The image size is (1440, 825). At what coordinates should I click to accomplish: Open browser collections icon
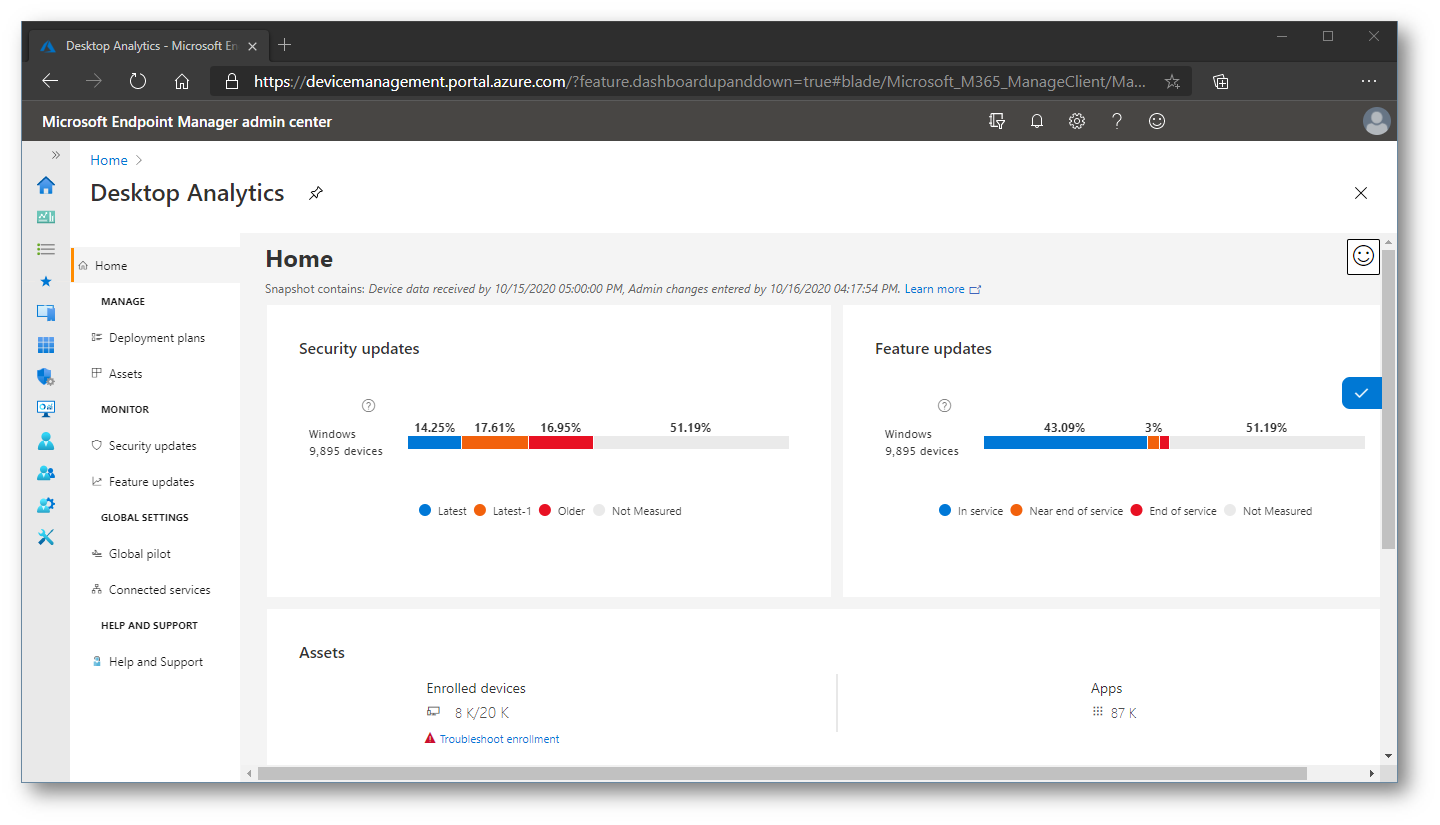(x=1220, y=82)
